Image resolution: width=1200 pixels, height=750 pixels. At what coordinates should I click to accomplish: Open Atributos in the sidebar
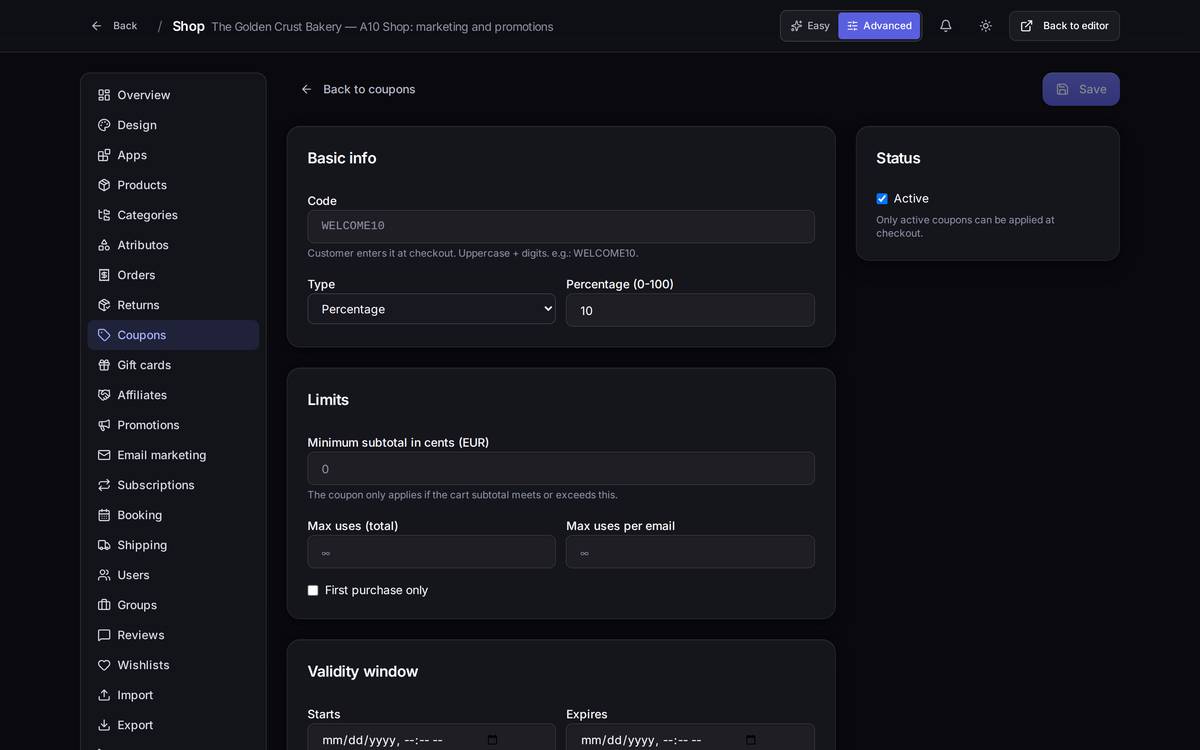click(173, 245)
